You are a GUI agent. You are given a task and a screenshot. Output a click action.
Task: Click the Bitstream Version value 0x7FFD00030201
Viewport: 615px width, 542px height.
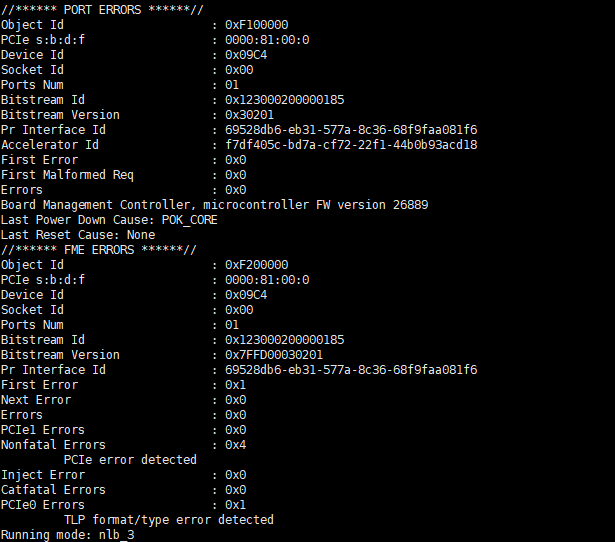click(274, 354)
